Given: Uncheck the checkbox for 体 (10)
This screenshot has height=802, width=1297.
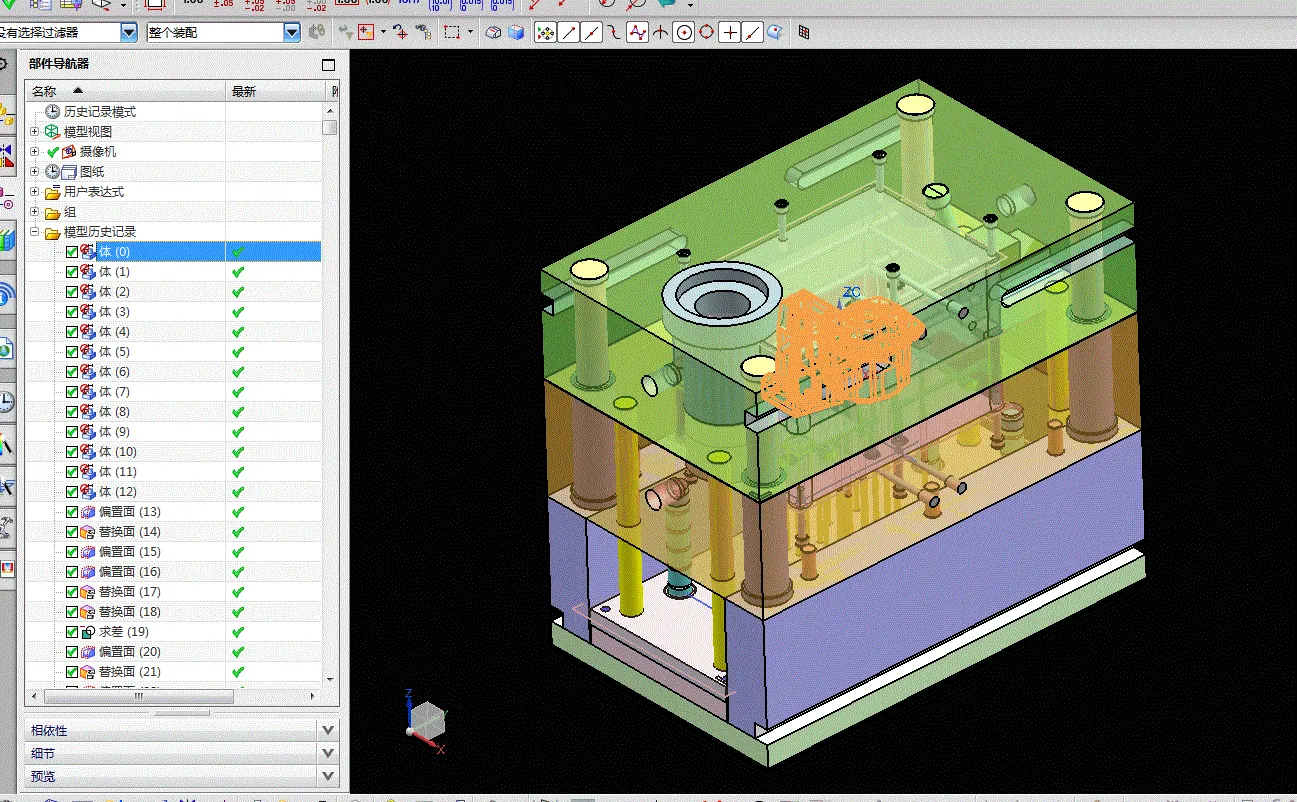Looking at the screenshot, I should click(x=71, y=452).
